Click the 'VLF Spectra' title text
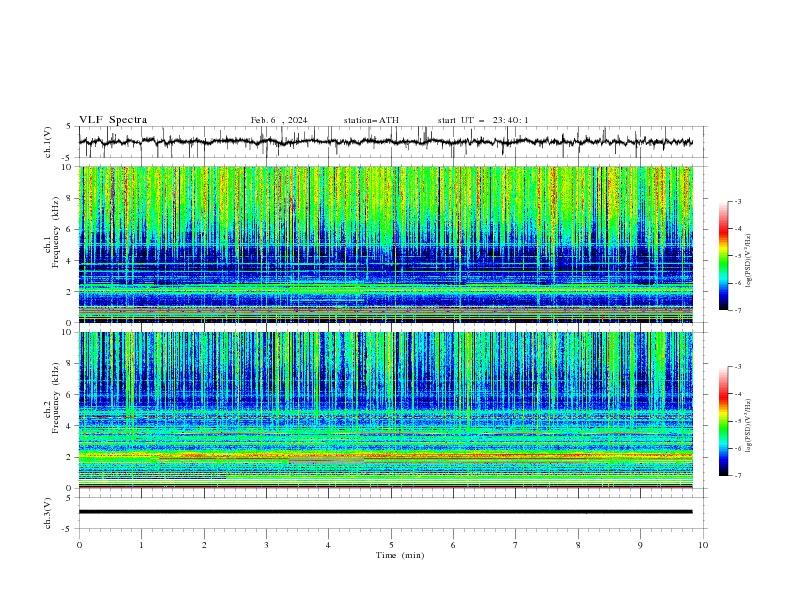Screen dimensions: 792x612 113,120
